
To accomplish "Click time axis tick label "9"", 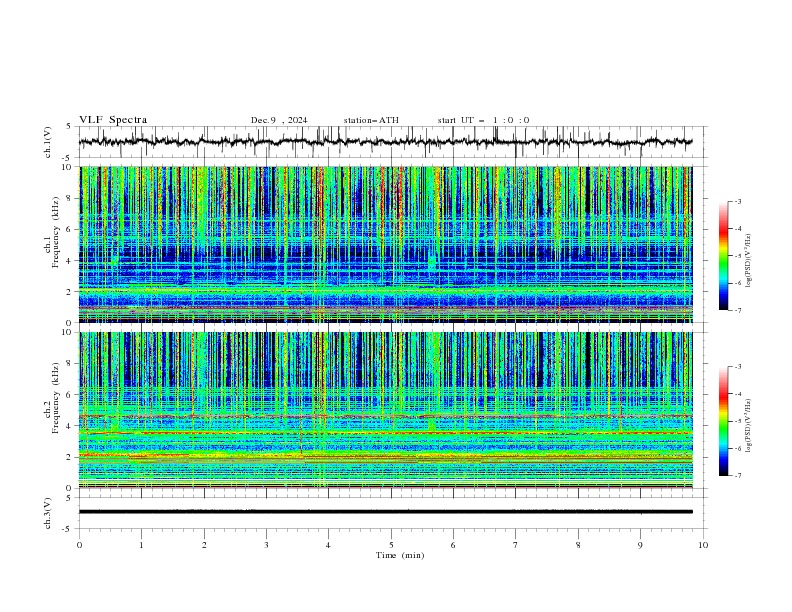I will [x=640, y=545].
